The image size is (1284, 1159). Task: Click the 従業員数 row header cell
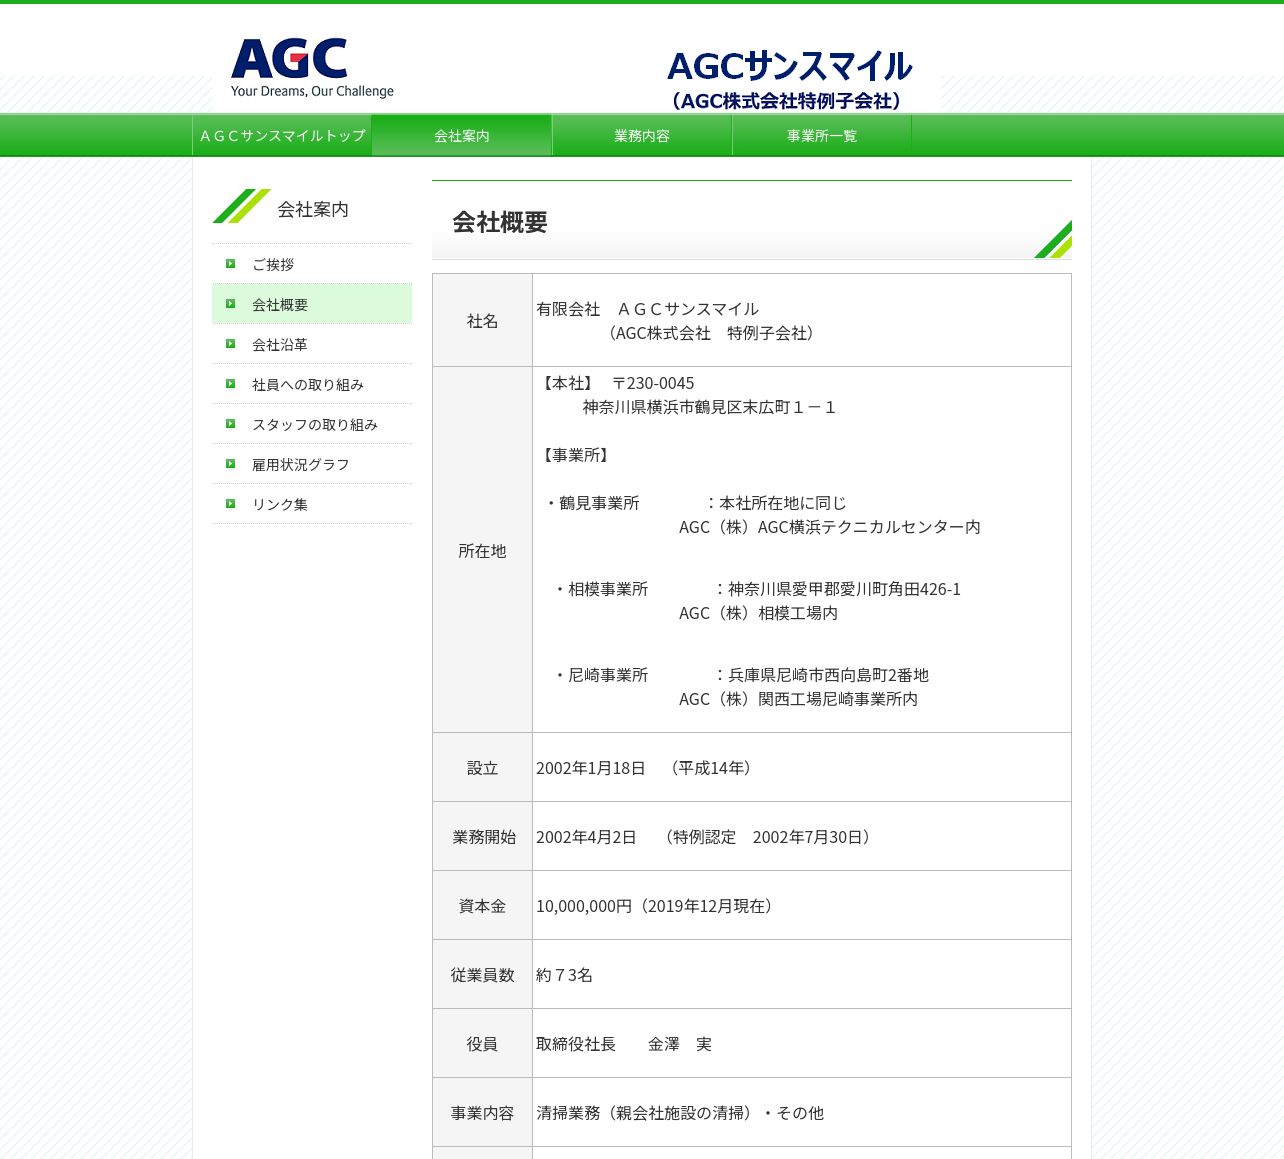(x=482, y=974)
